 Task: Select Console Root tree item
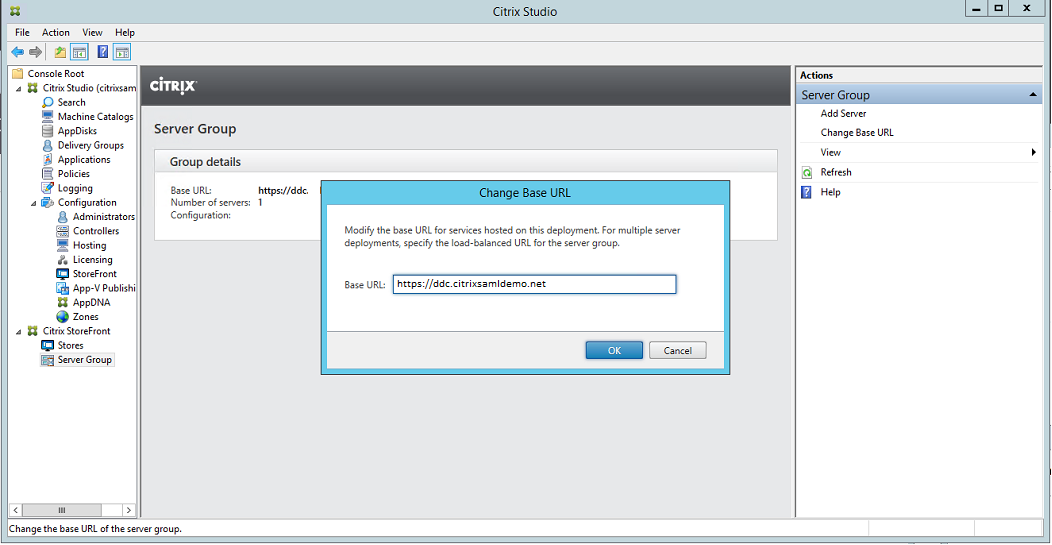pos(56,74)
